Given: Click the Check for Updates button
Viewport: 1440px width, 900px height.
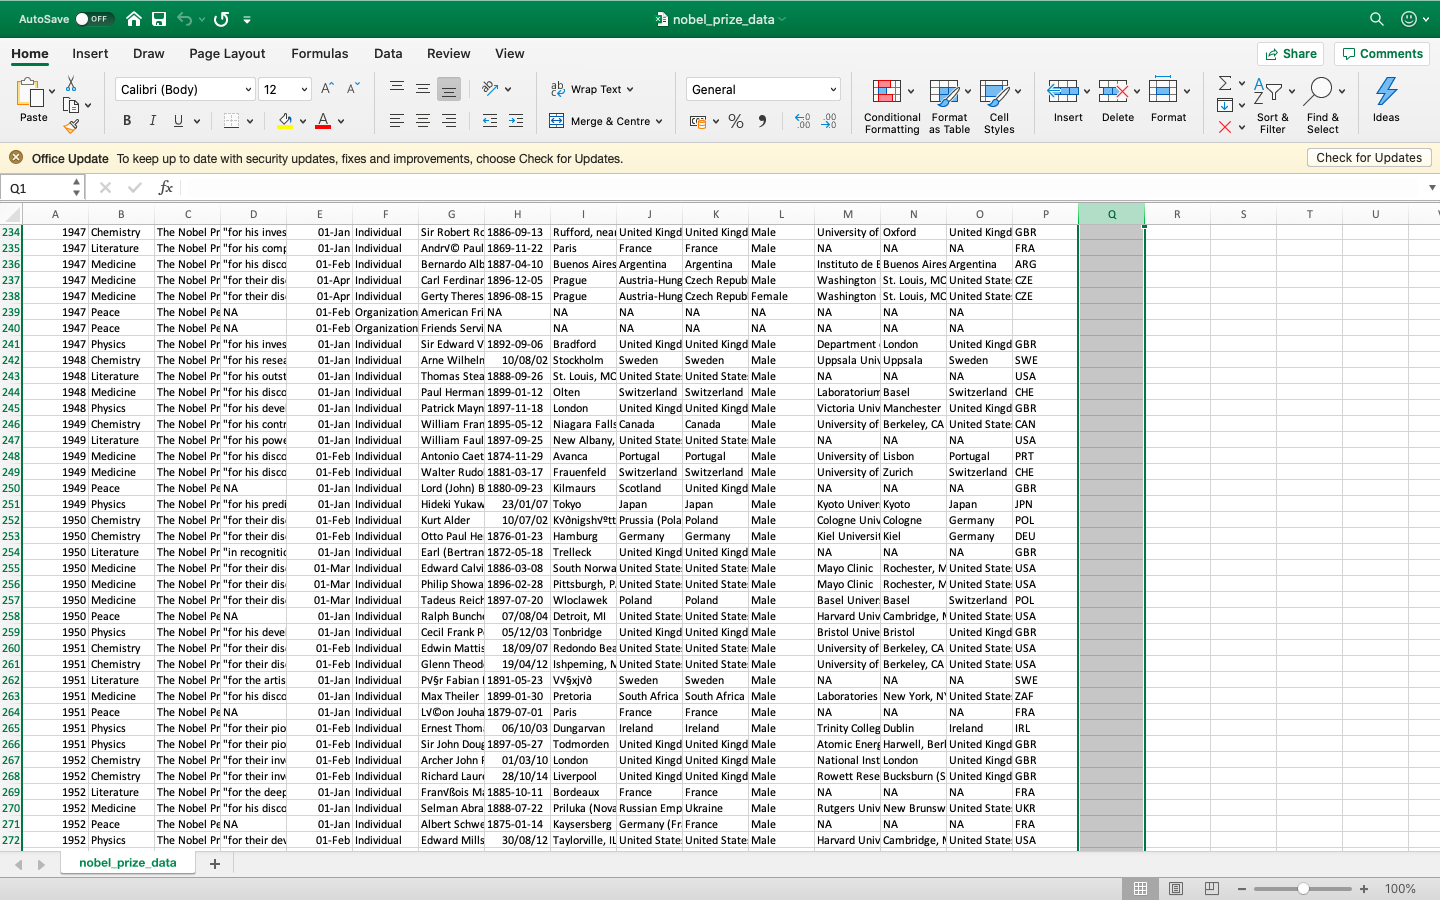Looking at the screenshot, I should tap(1369, 157).
